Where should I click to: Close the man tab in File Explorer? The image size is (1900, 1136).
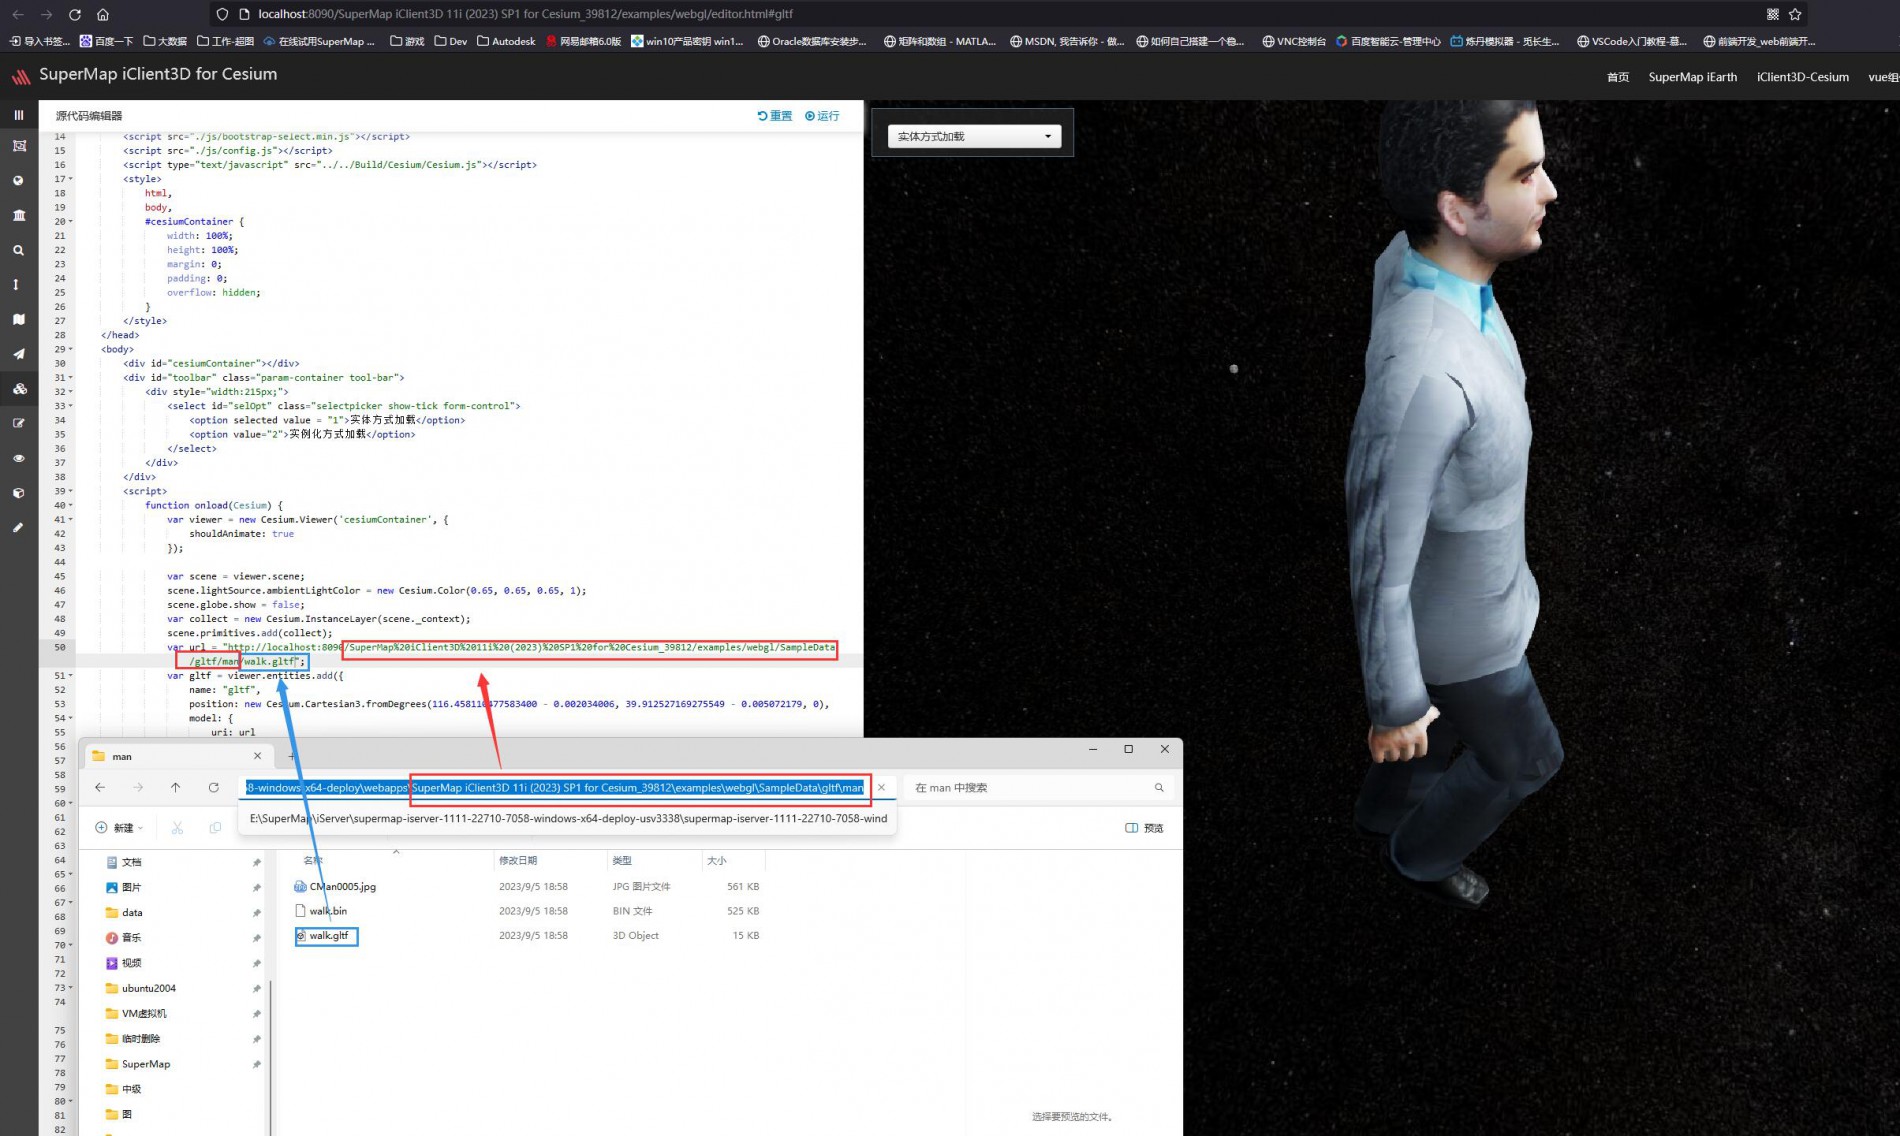tap(257, 756)
